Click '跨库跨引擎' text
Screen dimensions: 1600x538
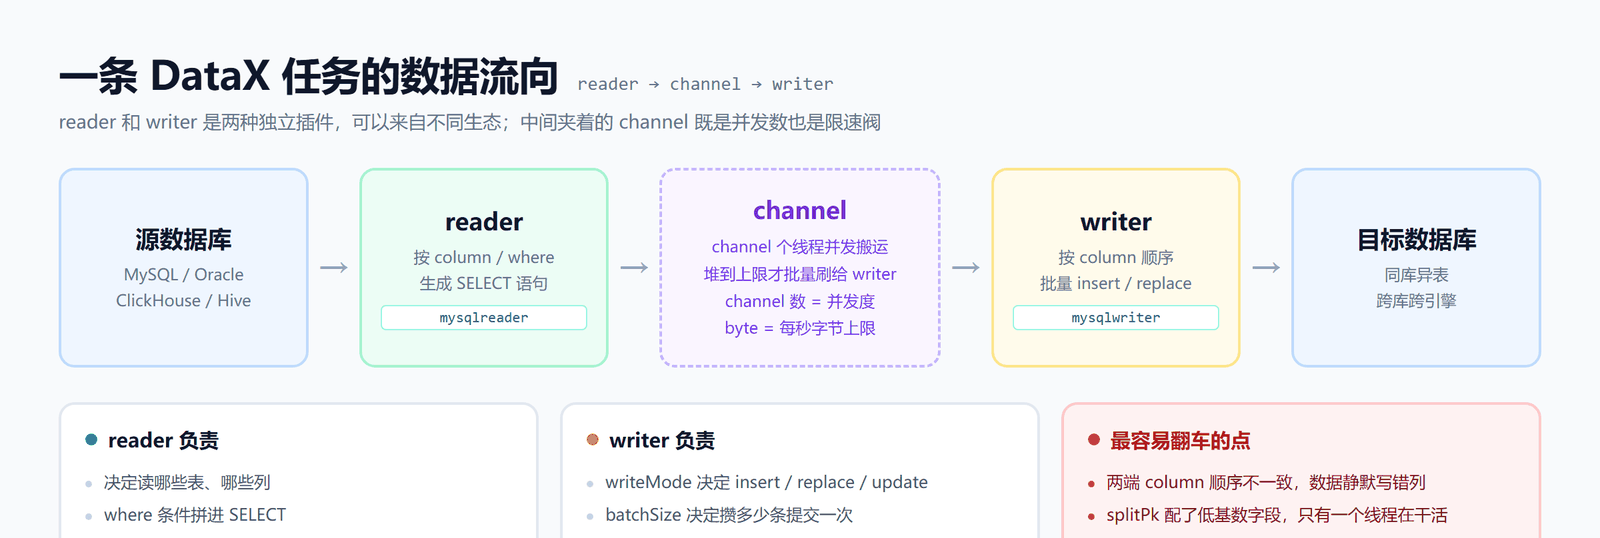(x=1416, y=300)
